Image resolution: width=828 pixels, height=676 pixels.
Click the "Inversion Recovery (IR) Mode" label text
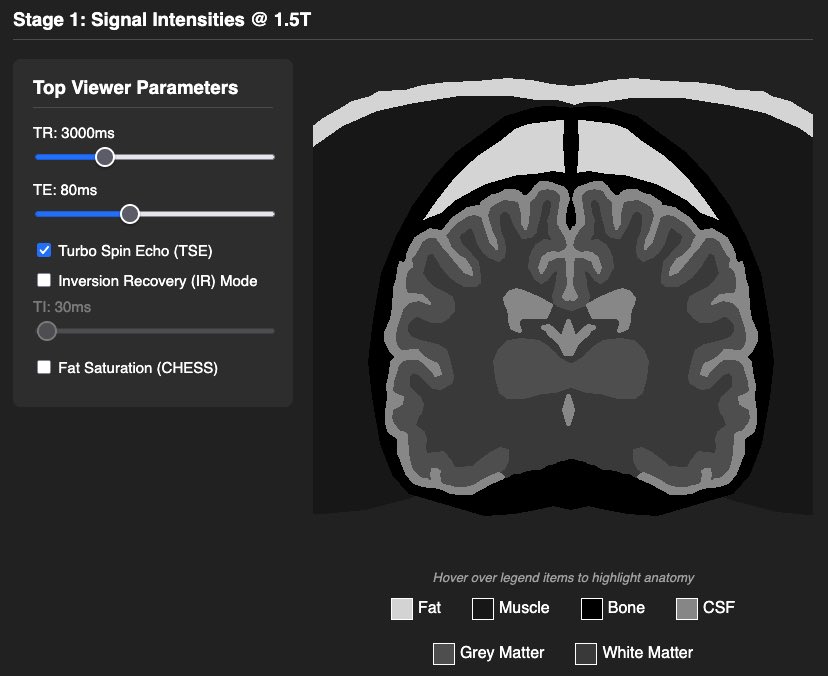(x=158, y=281)
